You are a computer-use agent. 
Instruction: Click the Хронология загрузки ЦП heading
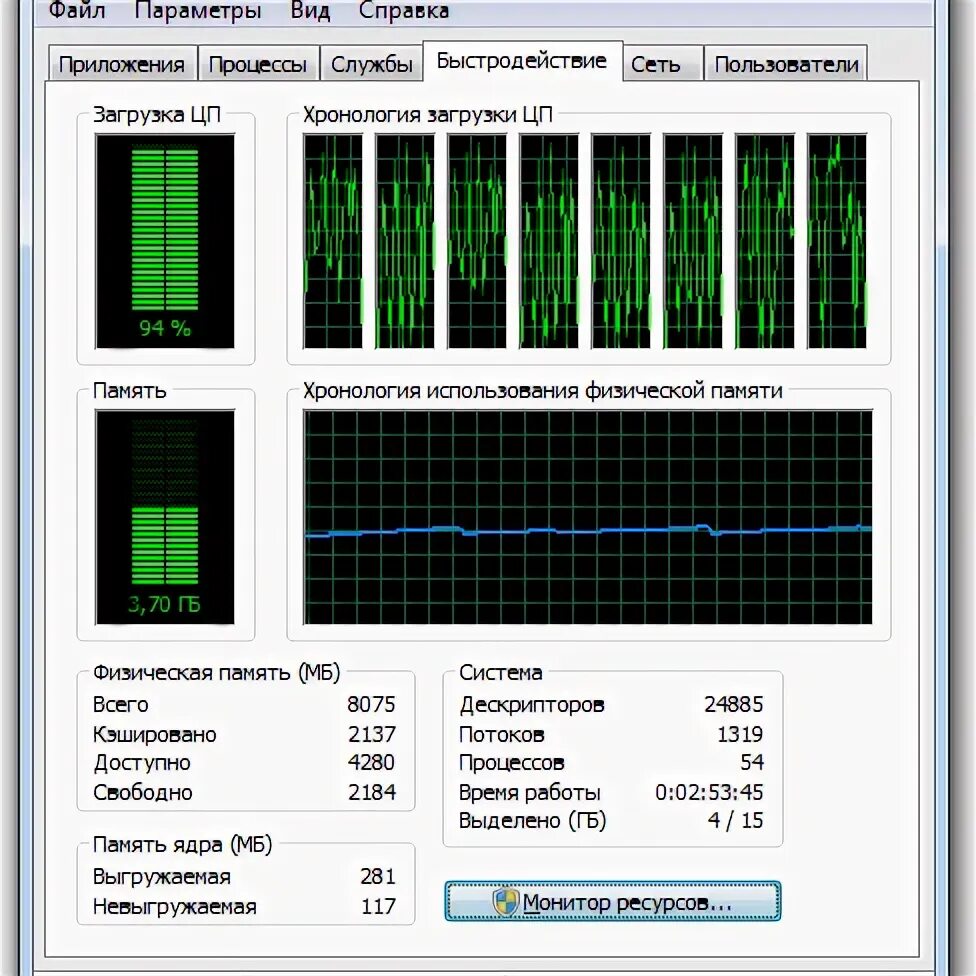point(428,115)
